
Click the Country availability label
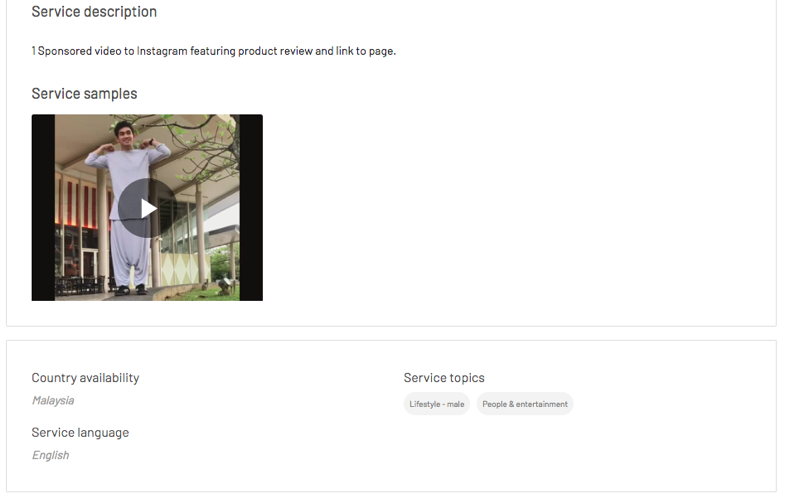(x=85, y=378)
